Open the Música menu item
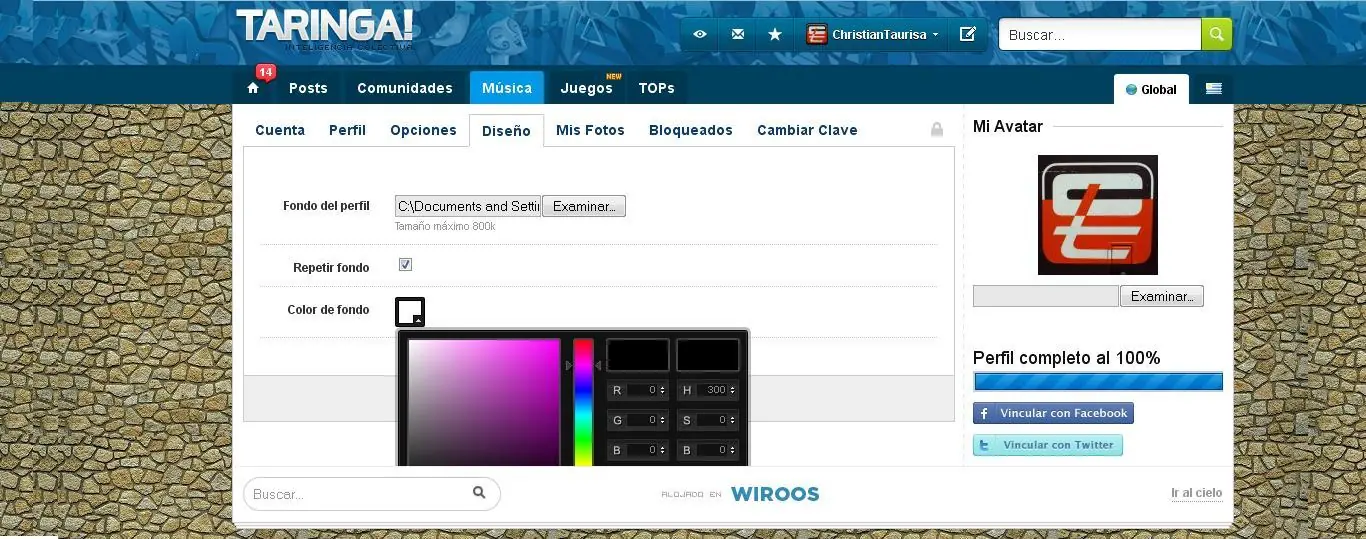This screenshot has width=1366, height=539. click(x=507, y=88)
